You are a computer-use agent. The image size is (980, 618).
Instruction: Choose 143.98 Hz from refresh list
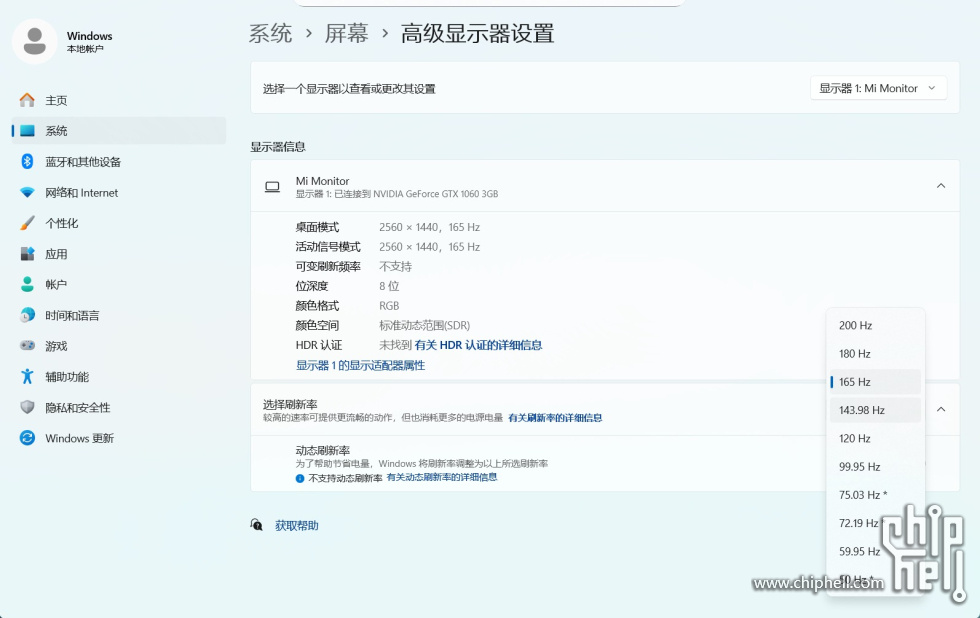pos(862,410)
